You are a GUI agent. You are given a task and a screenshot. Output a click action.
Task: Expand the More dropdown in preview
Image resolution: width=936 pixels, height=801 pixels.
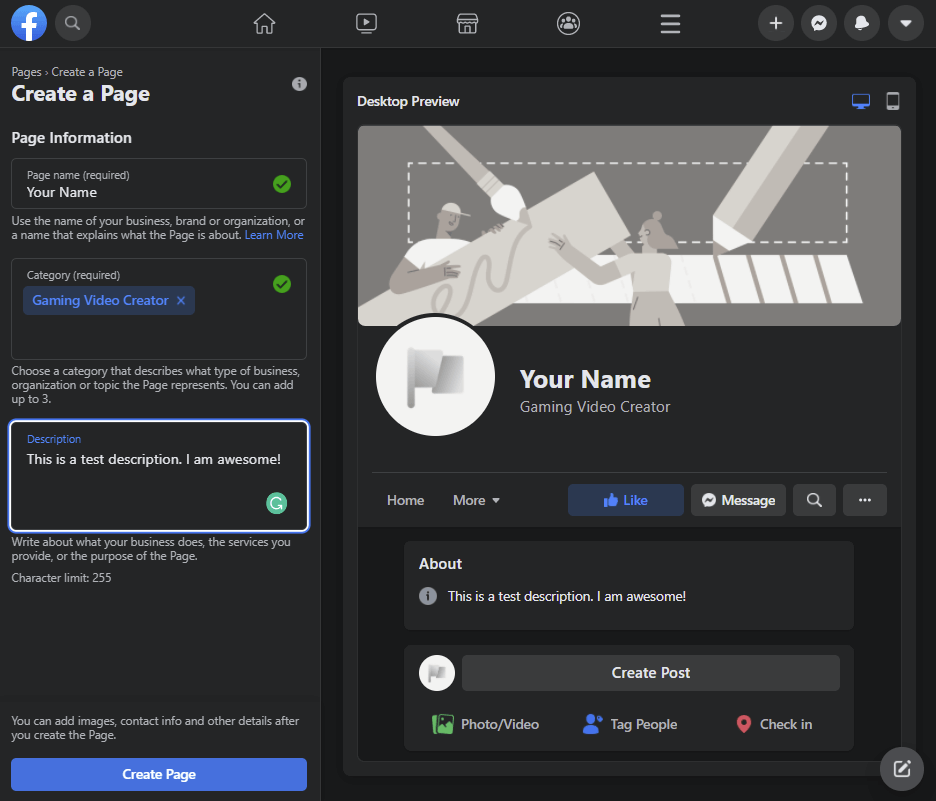[476, 500]
